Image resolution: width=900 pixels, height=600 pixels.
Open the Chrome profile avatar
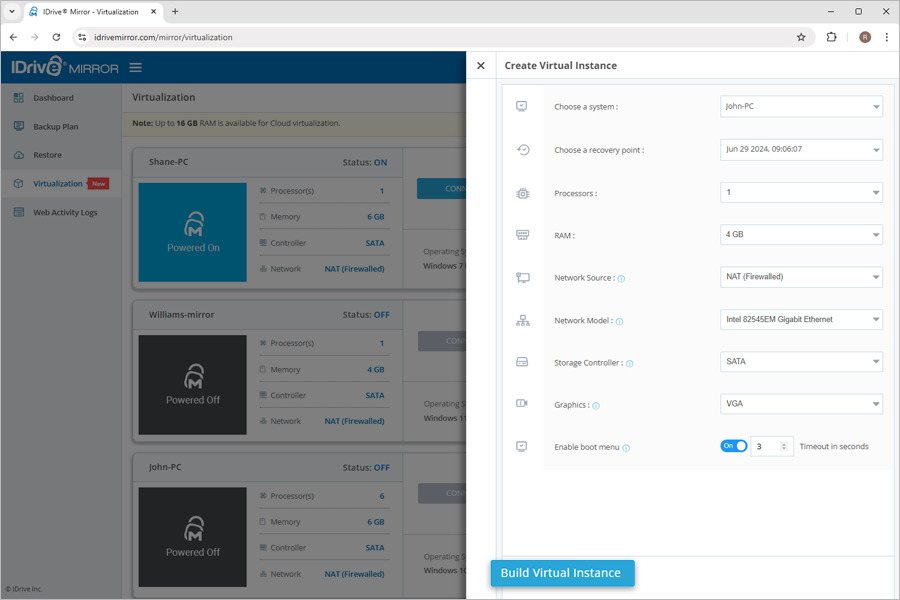pyautogui.click(x=865, y=37)
